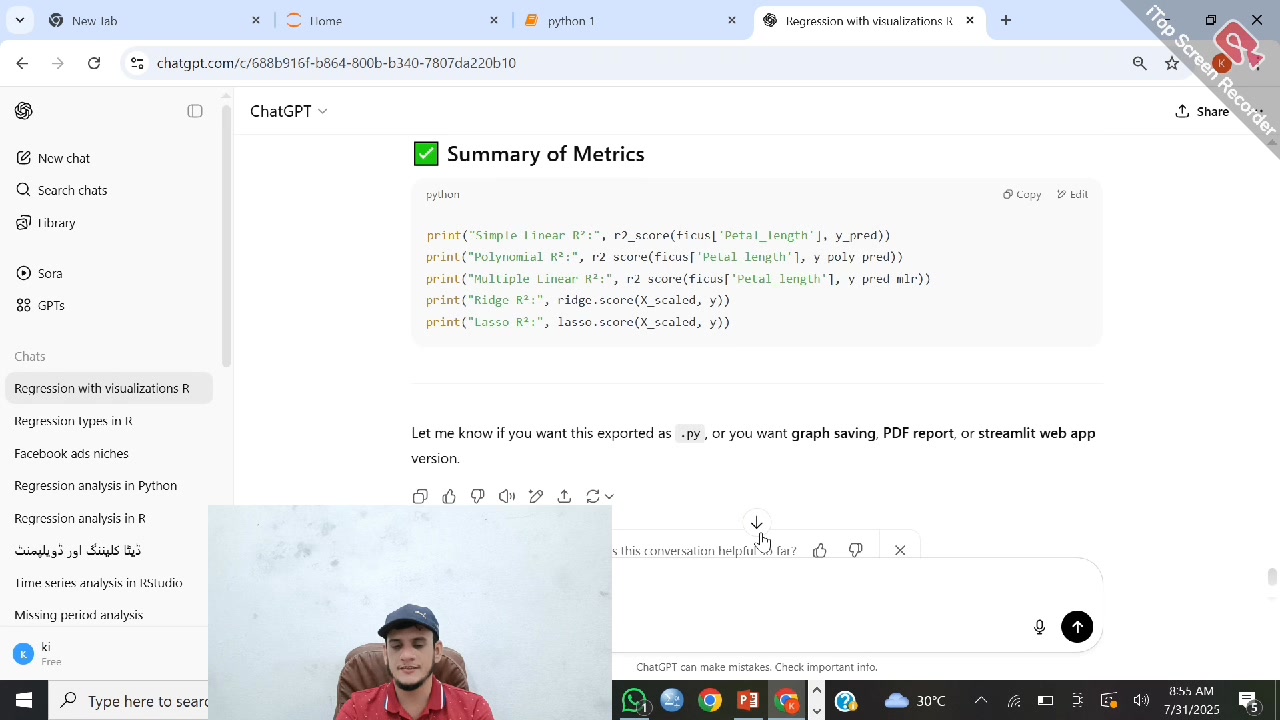
Task: Open WhatsApp from the taskbar
Action: click(x=634, y=701)
